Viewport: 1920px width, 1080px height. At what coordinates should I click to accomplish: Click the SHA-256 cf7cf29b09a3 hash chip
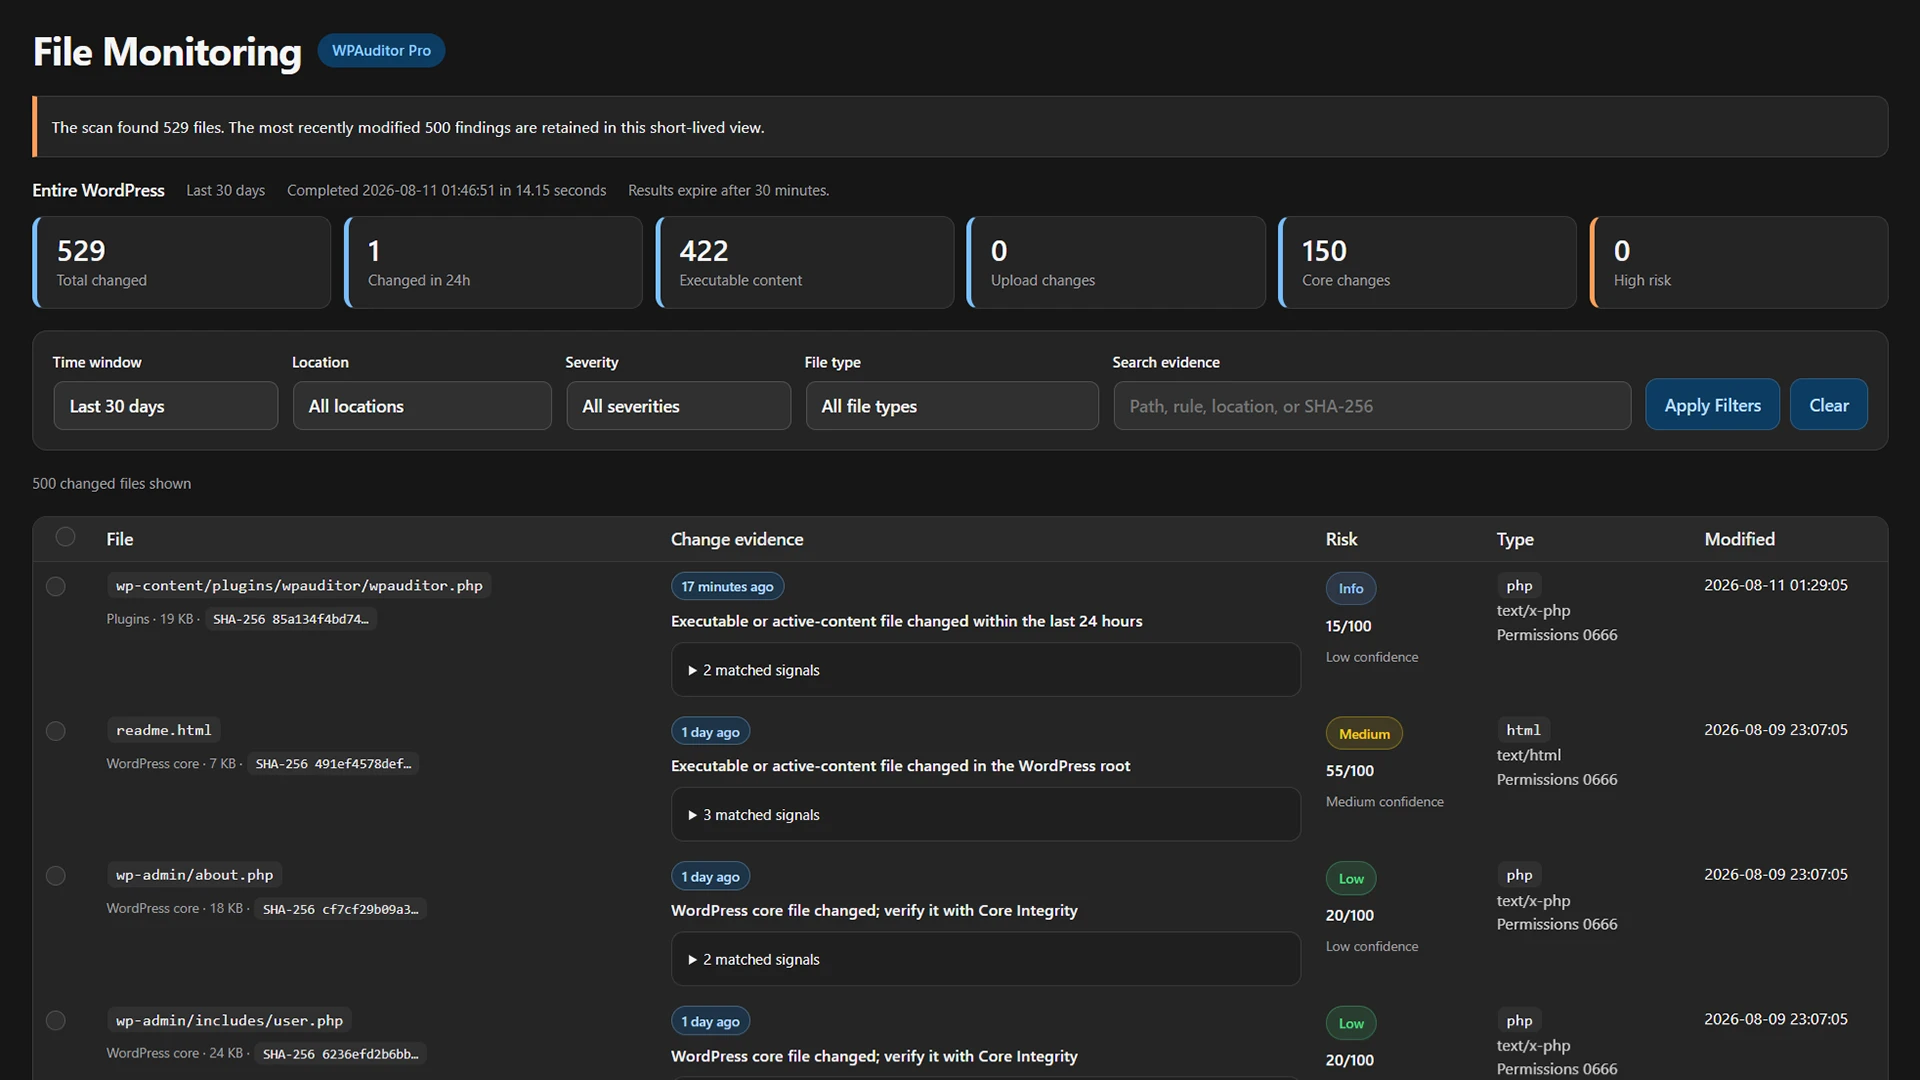(340, 909)
